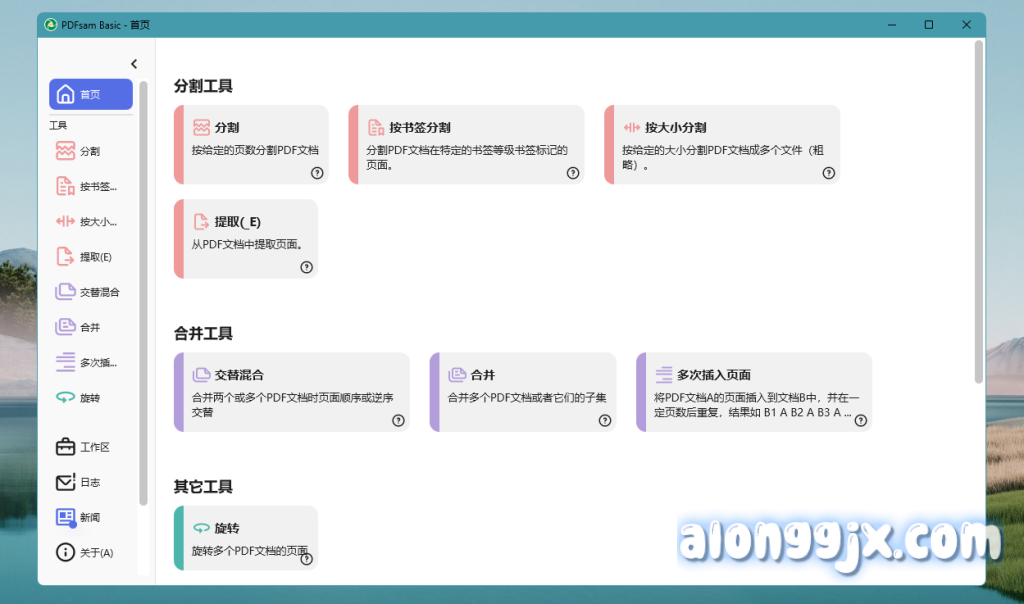Click help icon on the 多次插入页面 card

tap(861, 421)
